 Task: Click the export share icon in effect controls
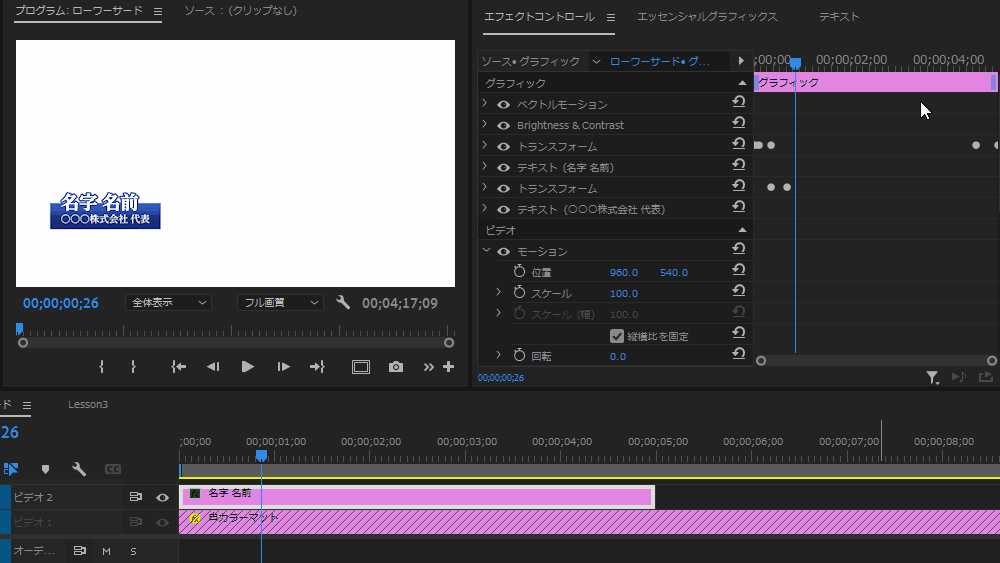click(x=986, y=377)
